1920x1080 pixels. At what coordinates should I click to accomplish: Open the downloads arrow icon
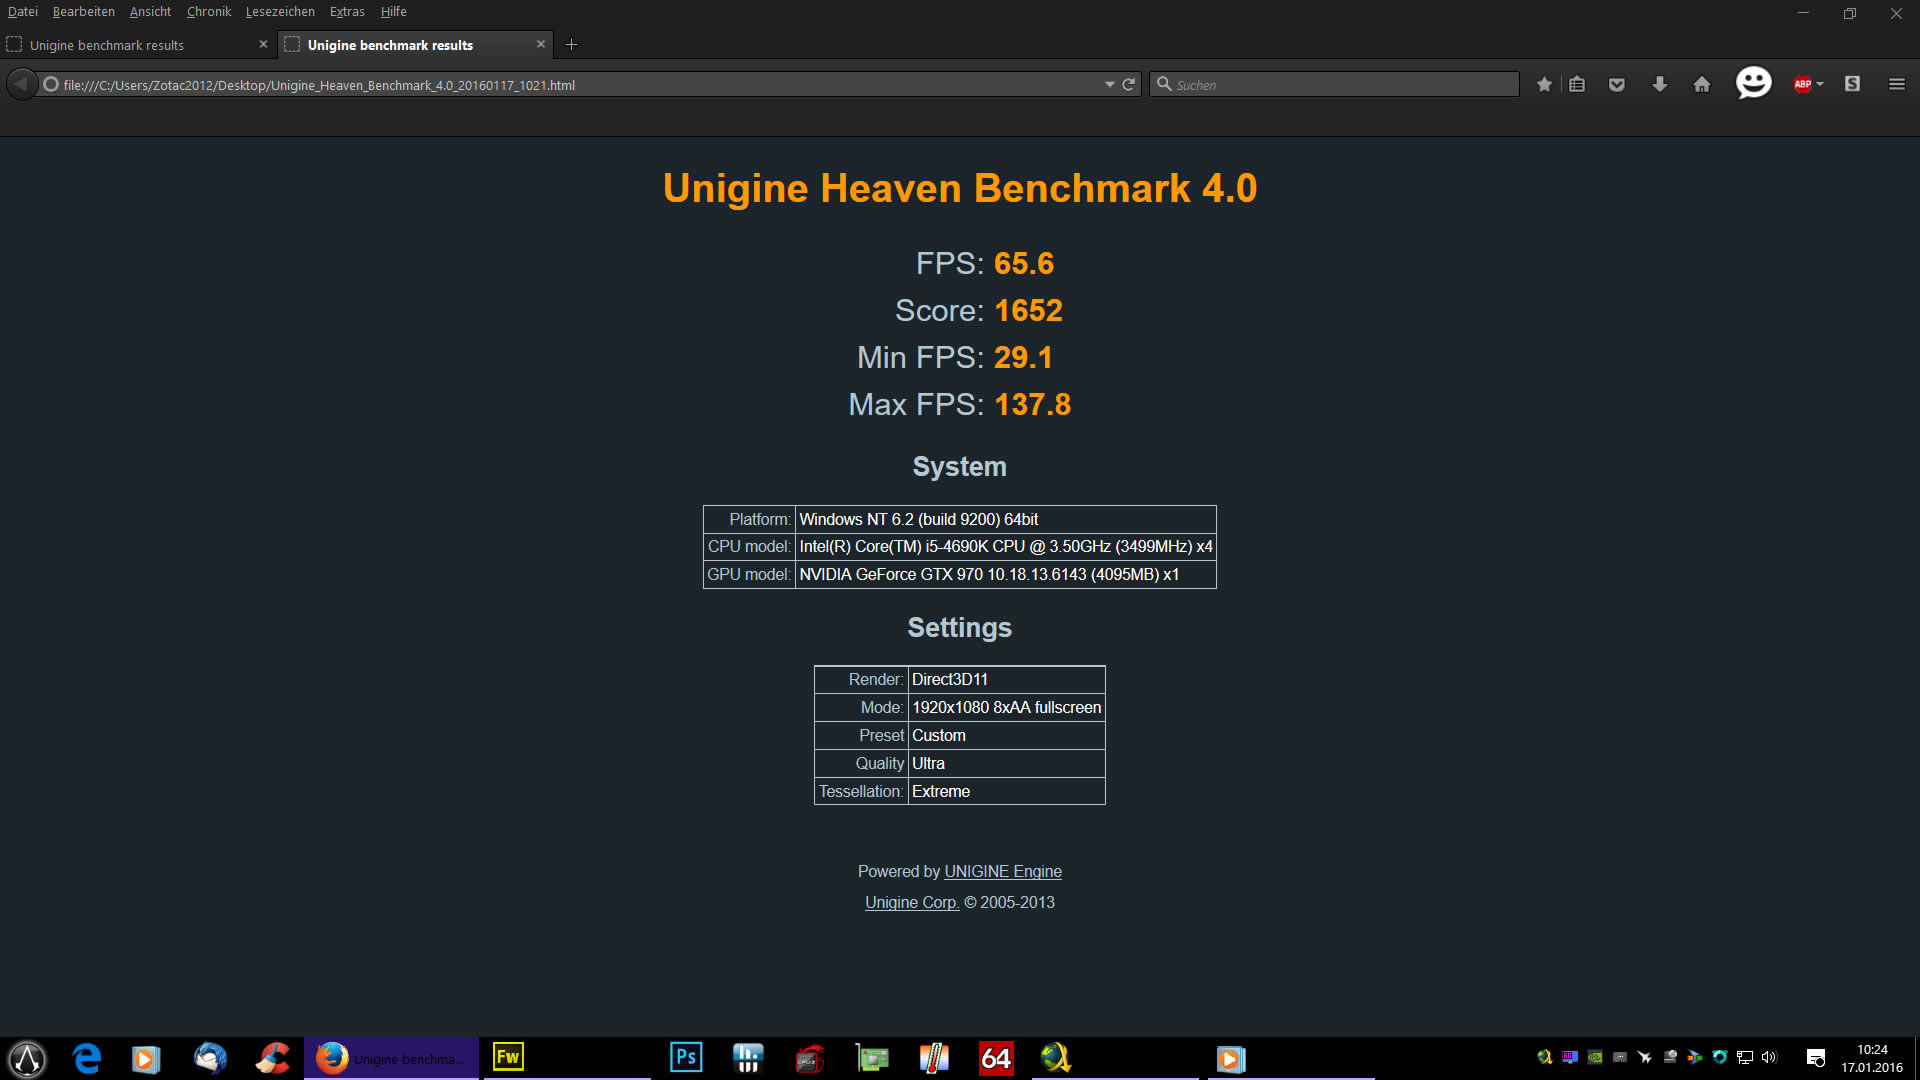coord(1660,85)
